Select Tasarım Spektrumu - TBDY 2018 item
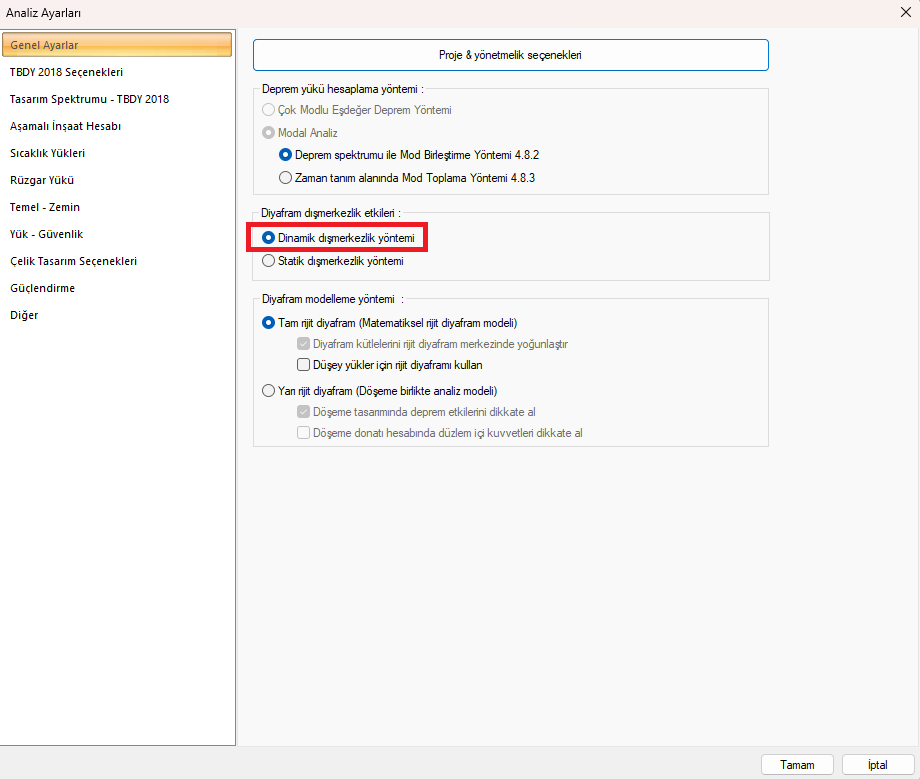The height and width of the screenshot is (779, 920). 89,99
